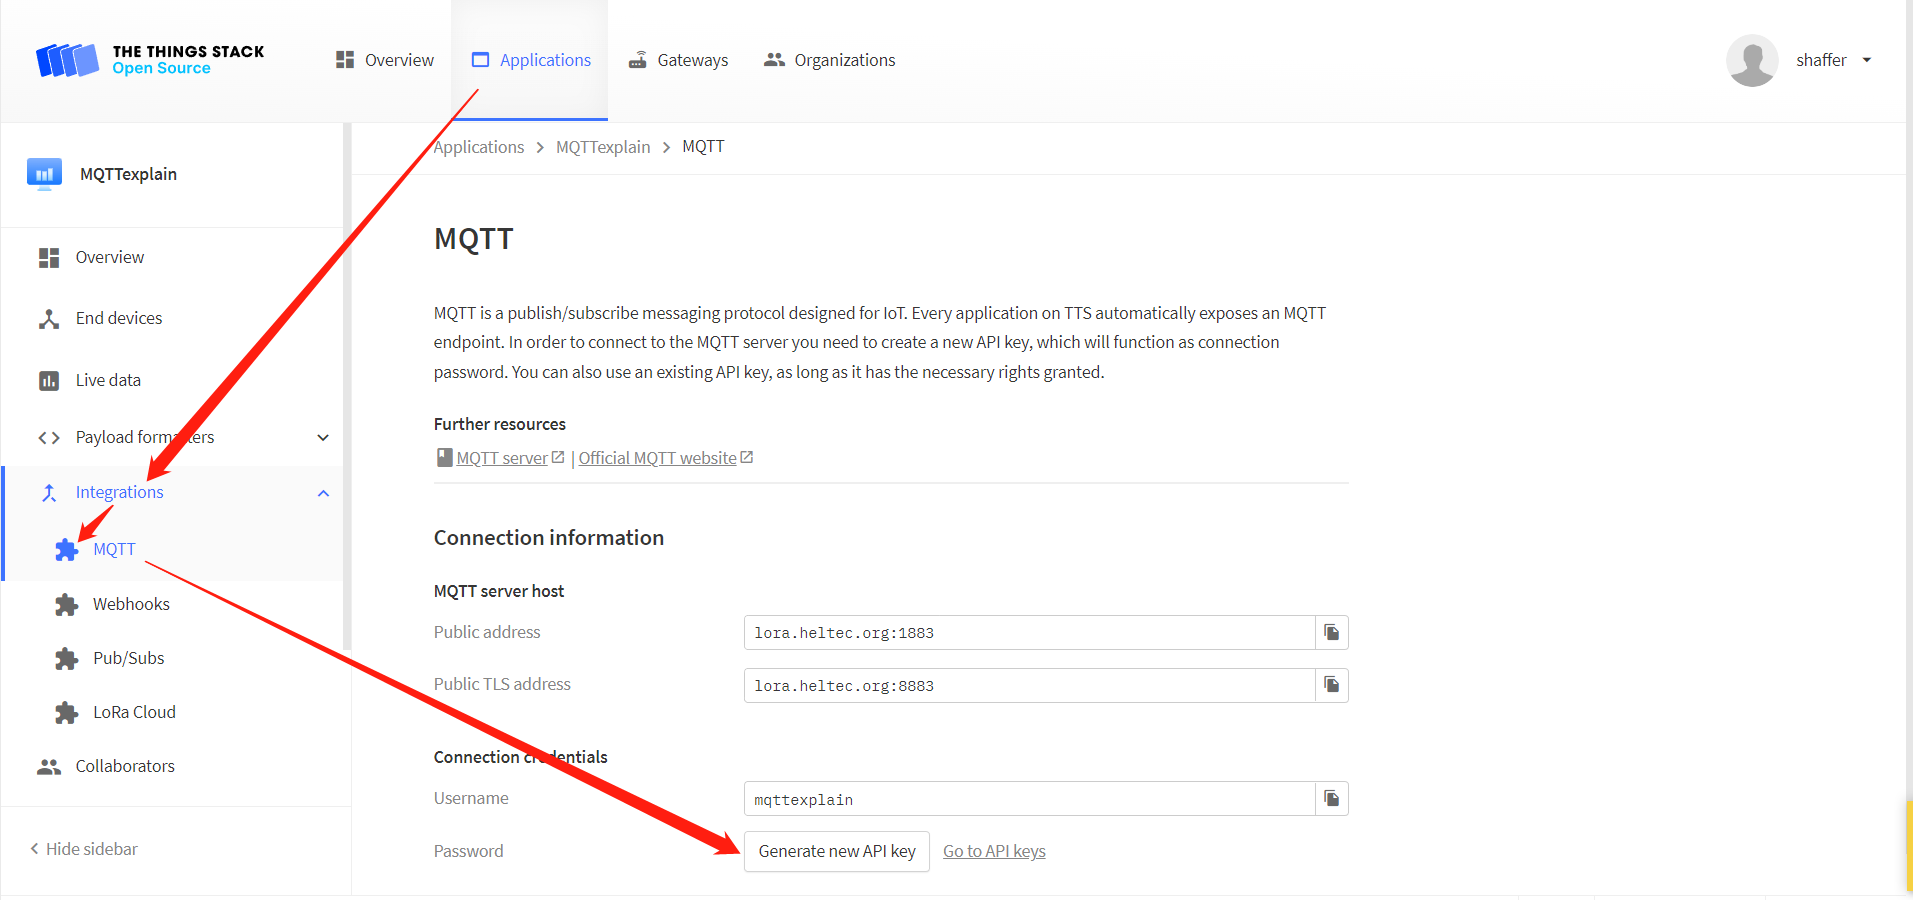
Task: Open Pub/Subs integration in sidebar
Action: click(128, 658)
